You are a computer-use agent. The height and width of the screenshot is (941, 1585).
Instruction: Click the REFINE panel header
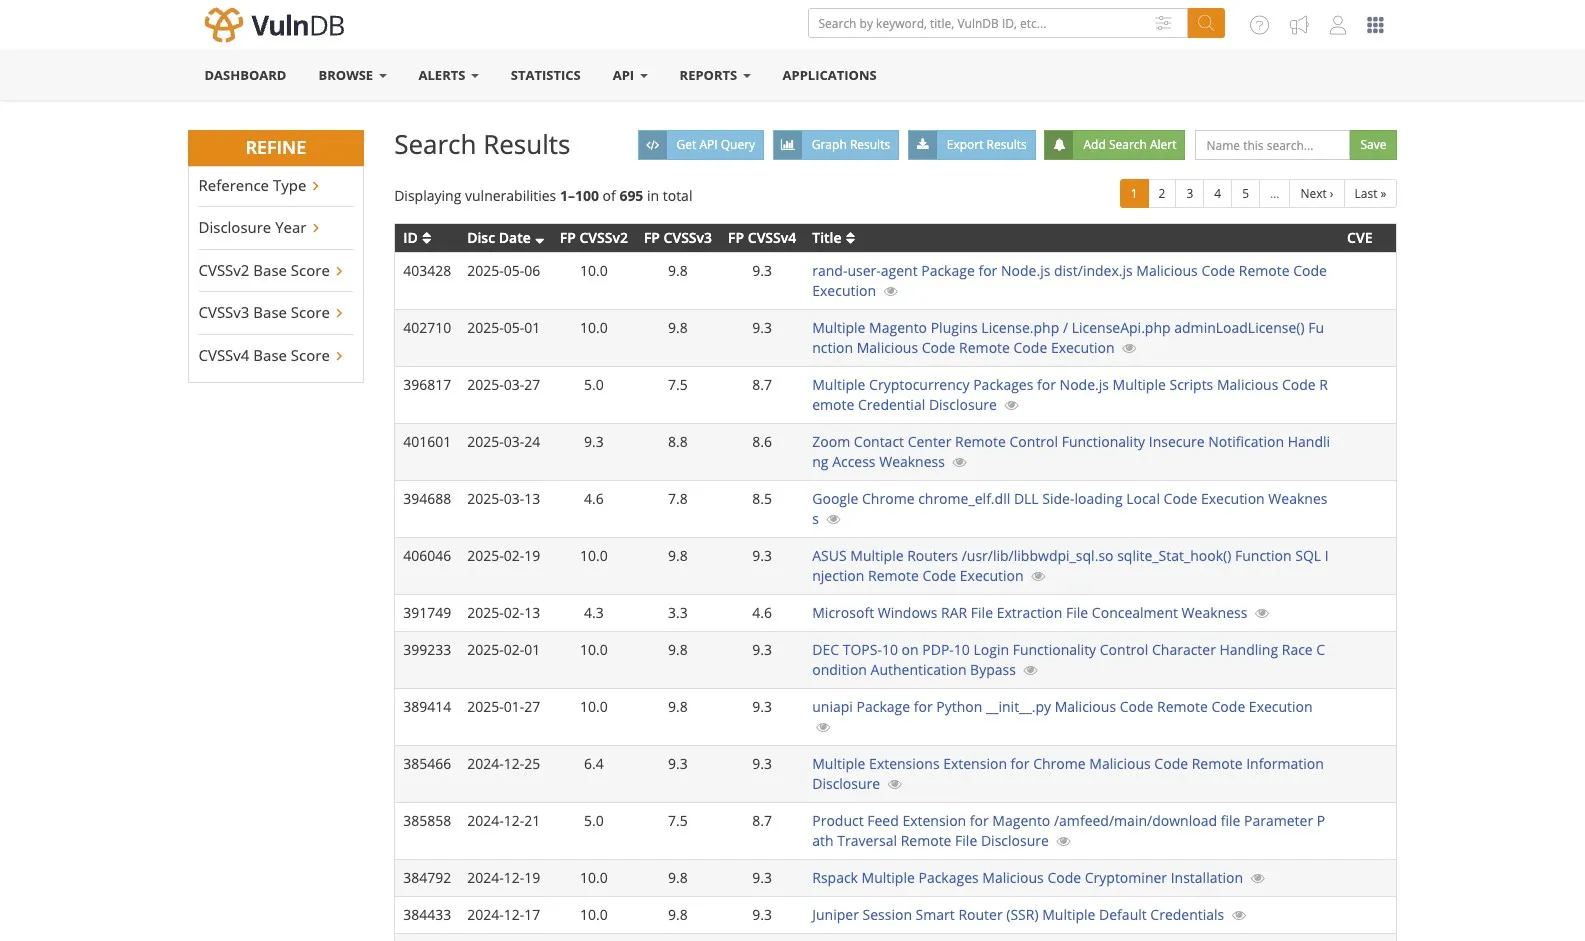(276, 148)
